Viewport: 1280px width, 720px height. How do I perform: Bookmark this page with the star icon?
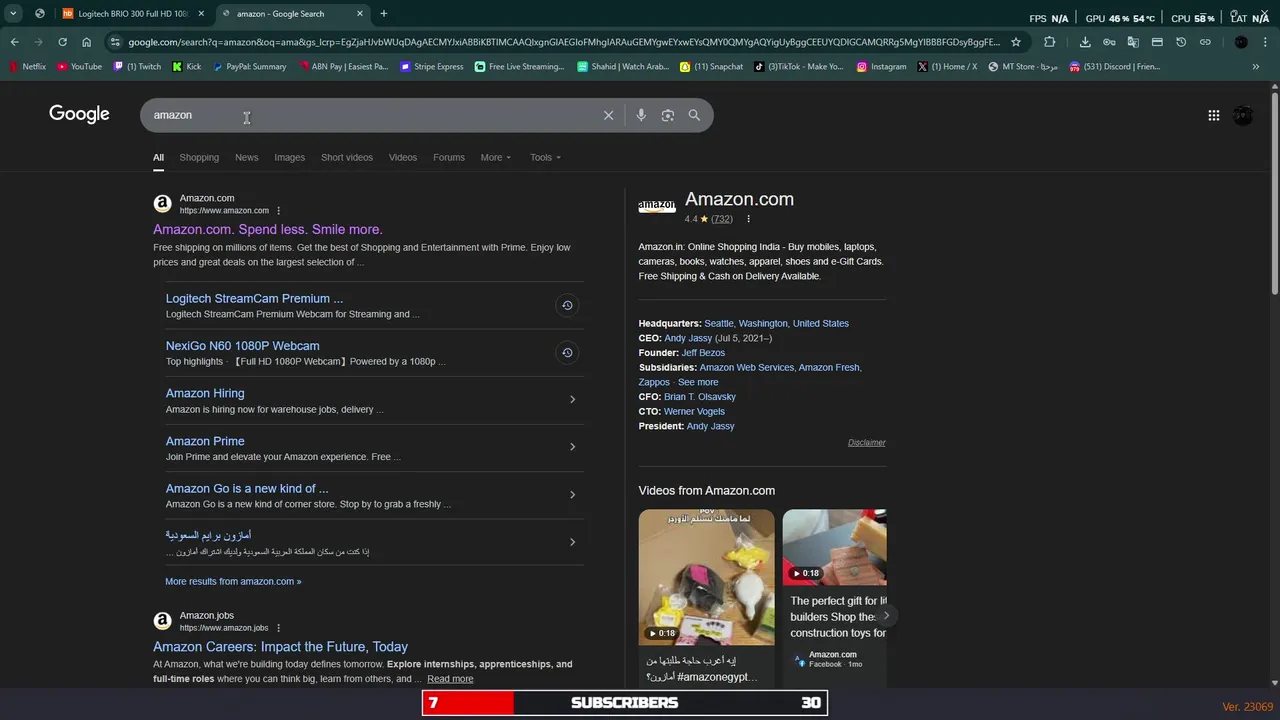pyautogui.click(x=1016, y=42)
